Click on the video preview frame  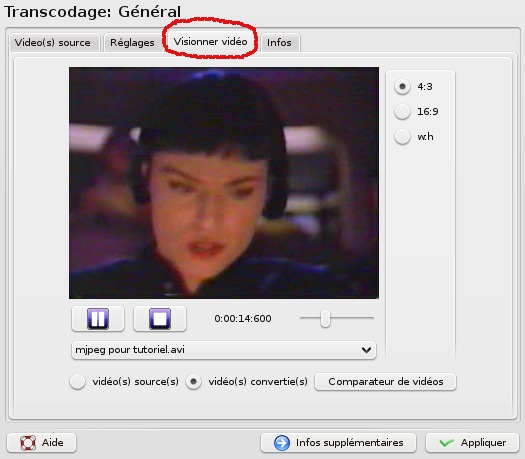(224, 183)
